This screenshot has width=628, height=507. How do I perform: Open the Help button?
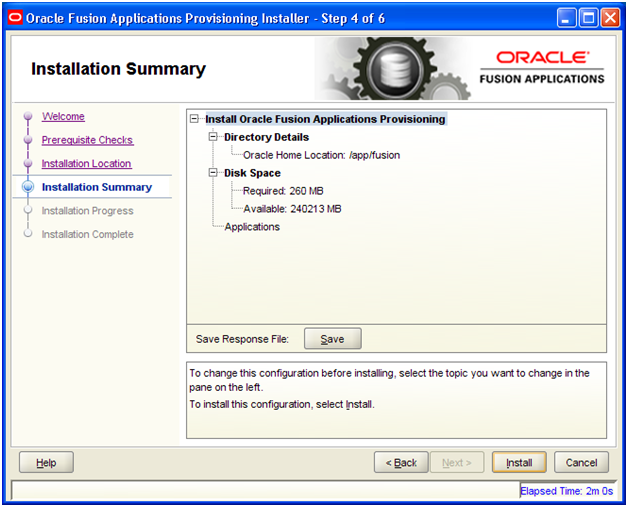[x=46, y=463]
